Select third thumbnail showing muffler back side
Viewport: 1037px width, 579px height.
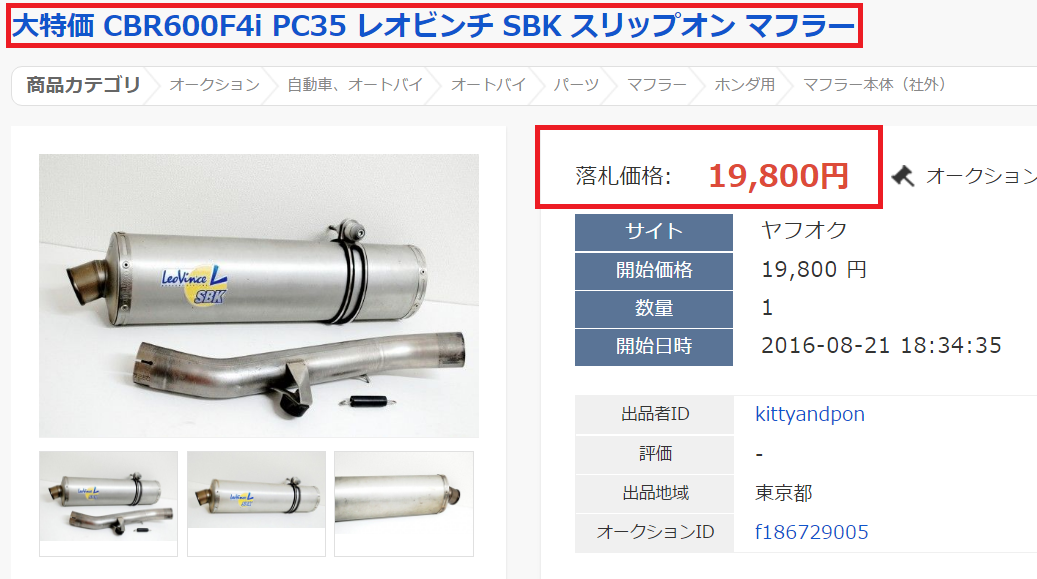pyautogui.click(x=404, y=504)
